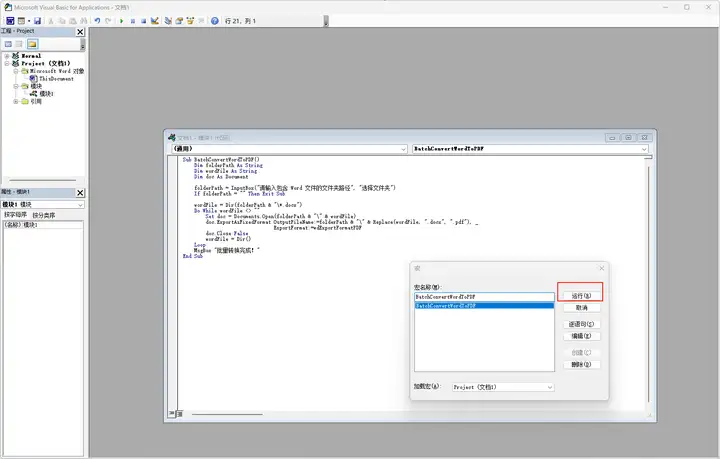Open the Properties Window toolbar icon
The image size is (720, 459).
pos(179,21)
